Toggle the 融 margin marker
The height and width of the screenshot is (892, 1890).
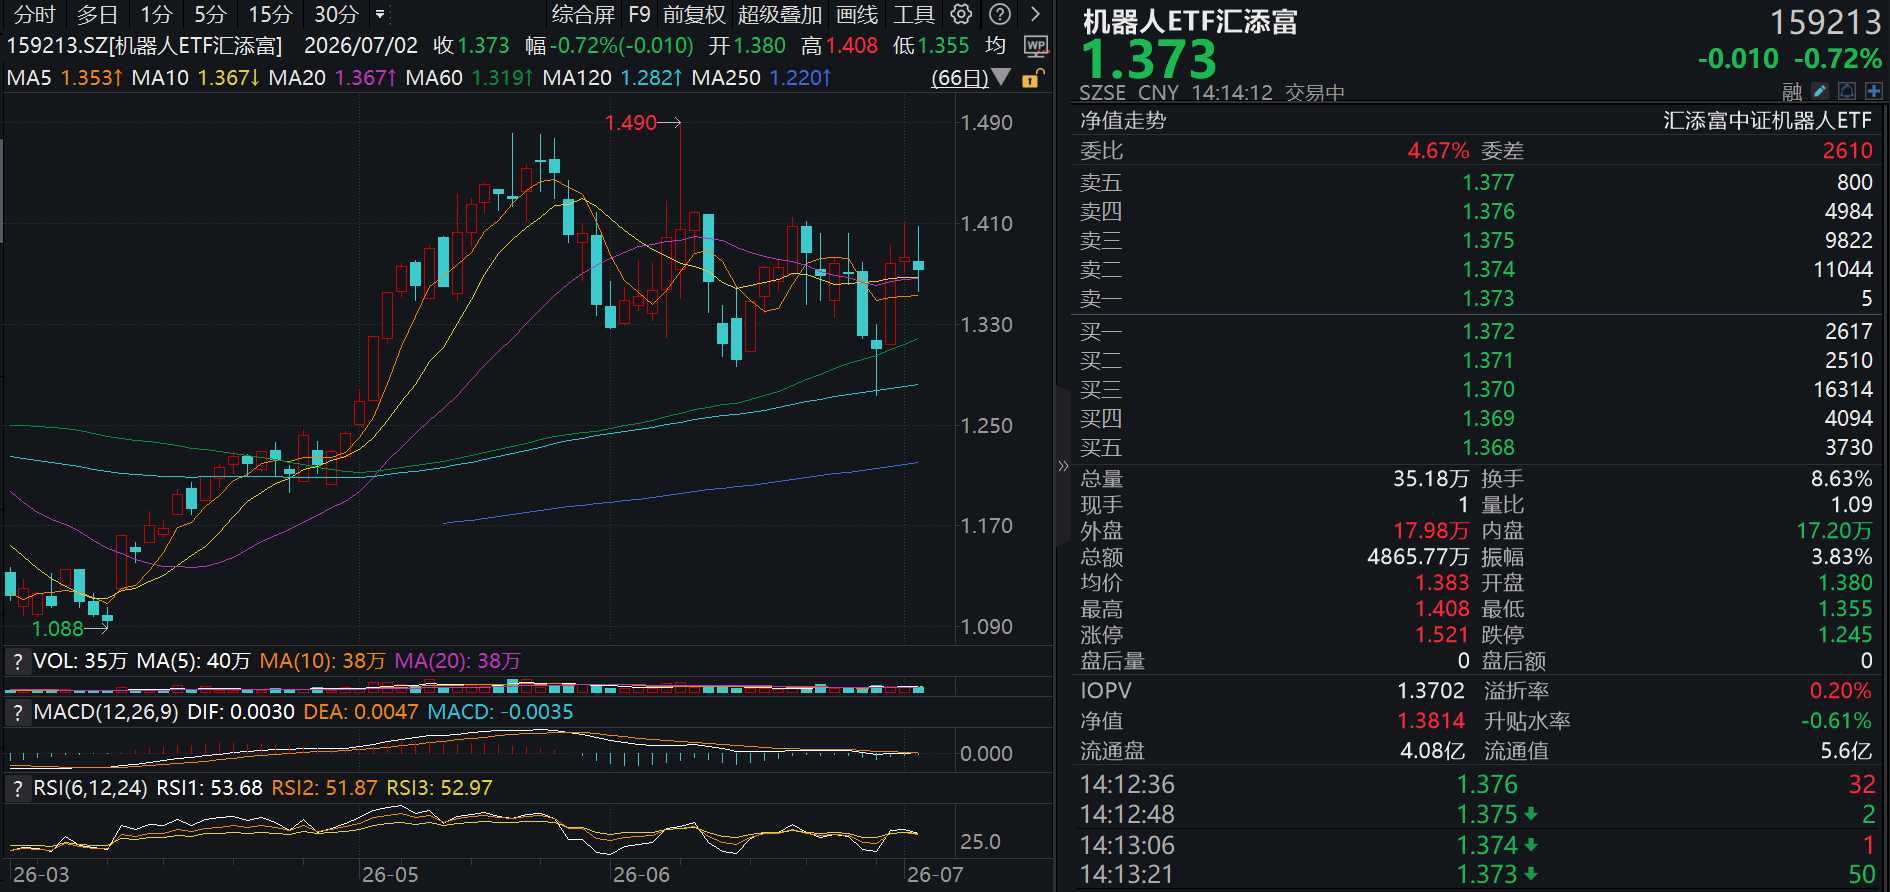1792,92
